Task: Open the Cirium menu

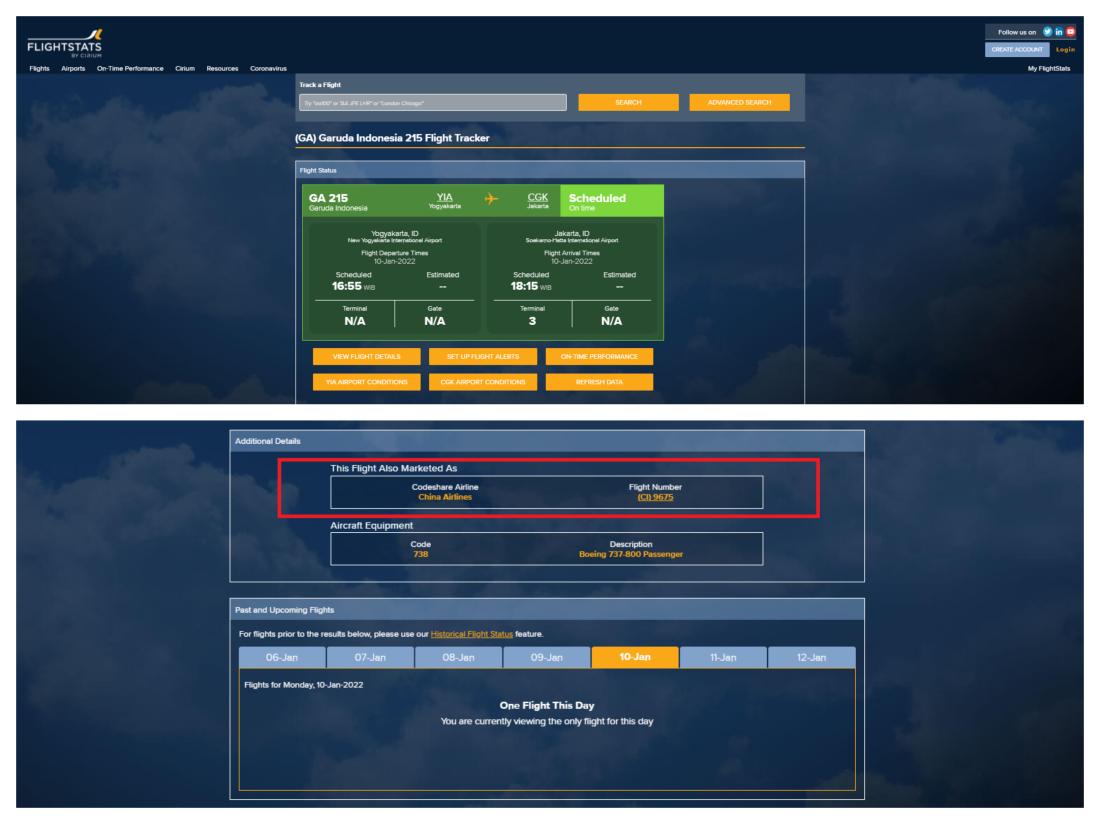Action: pyautogui.click(x=185, y=69)
